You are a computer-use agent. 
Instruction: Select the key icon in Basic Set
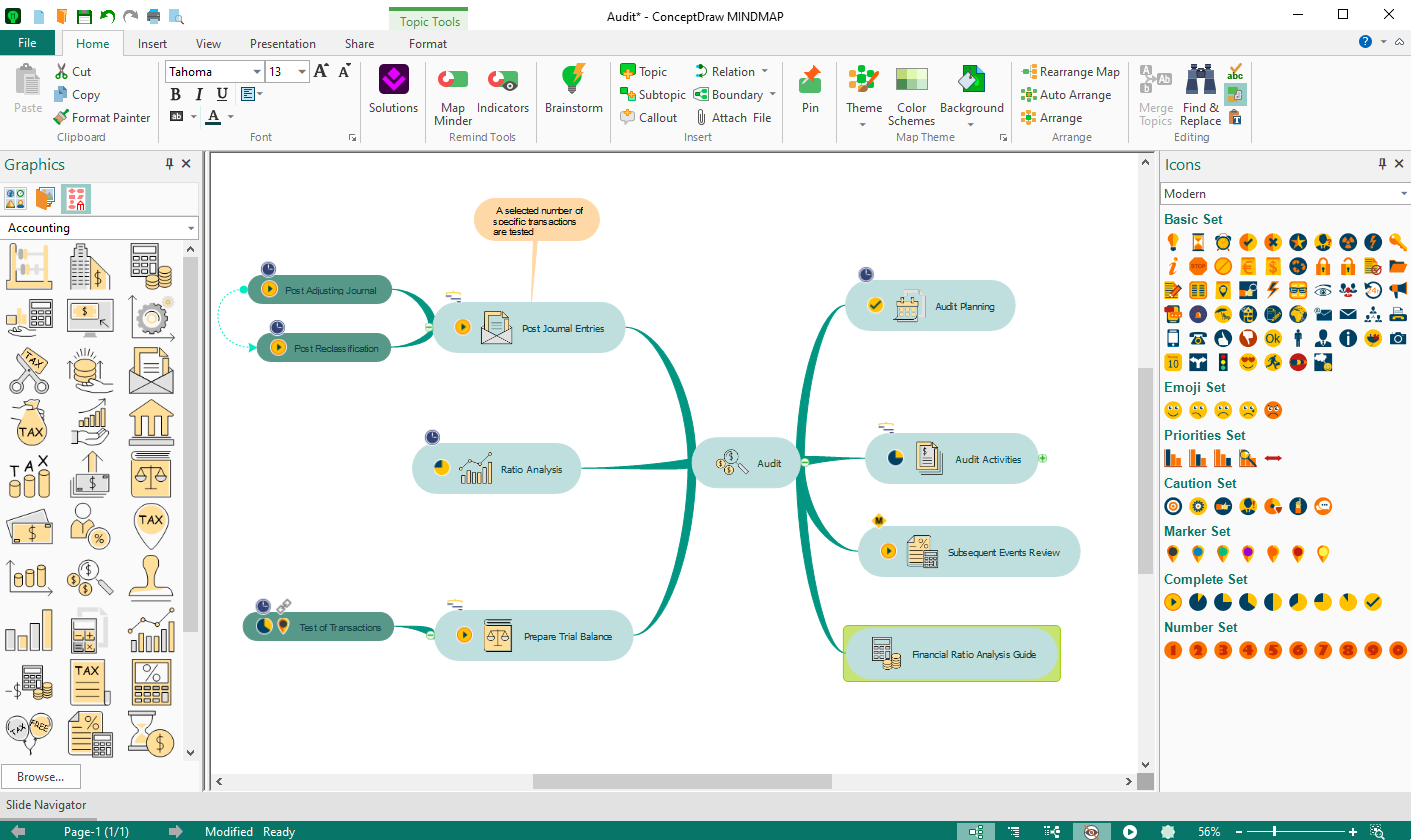[x=1398, y=242]
